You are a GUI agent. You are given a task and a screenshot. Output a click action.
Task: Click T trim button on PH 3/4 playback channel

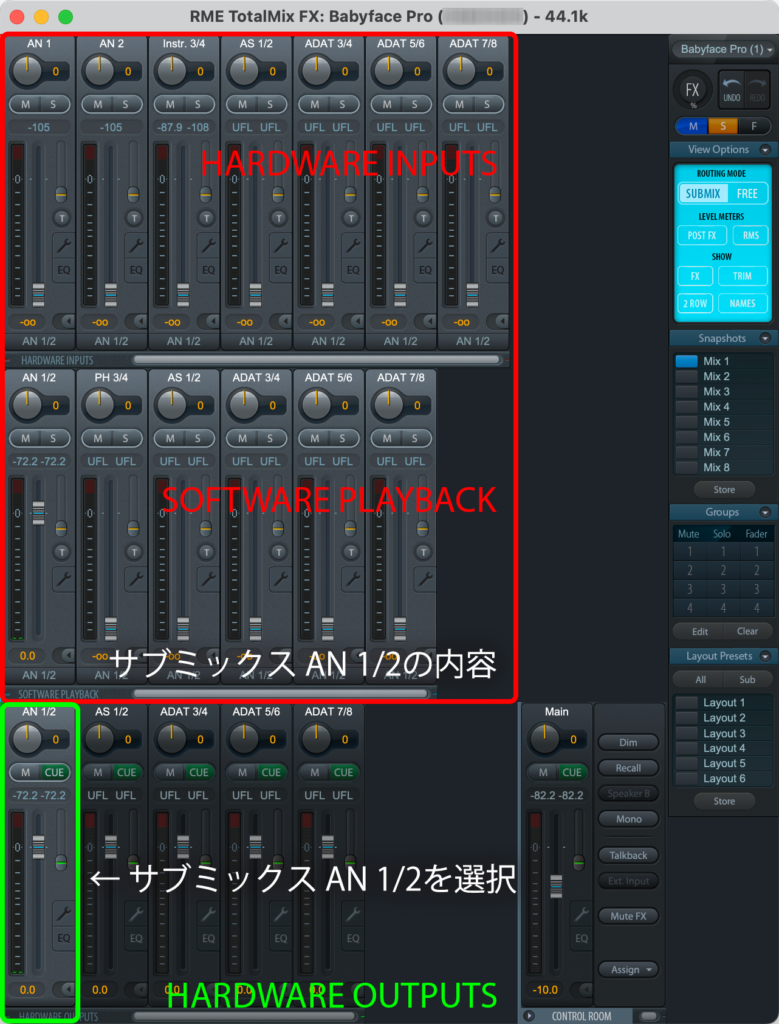pyautogui.click(x=134, y=552)
